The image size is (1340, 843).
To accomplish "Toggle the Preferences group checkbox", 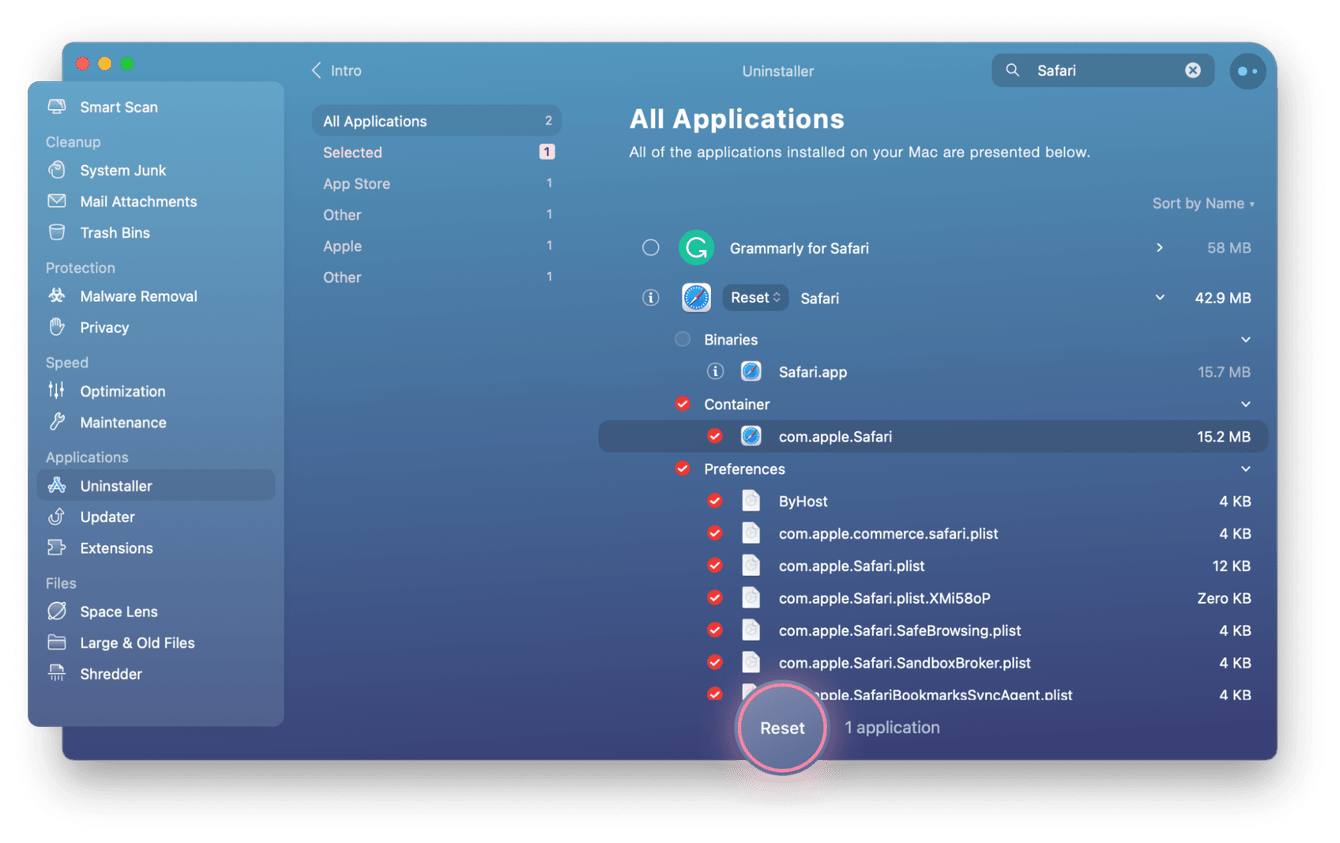I will [x=682, y=469].
